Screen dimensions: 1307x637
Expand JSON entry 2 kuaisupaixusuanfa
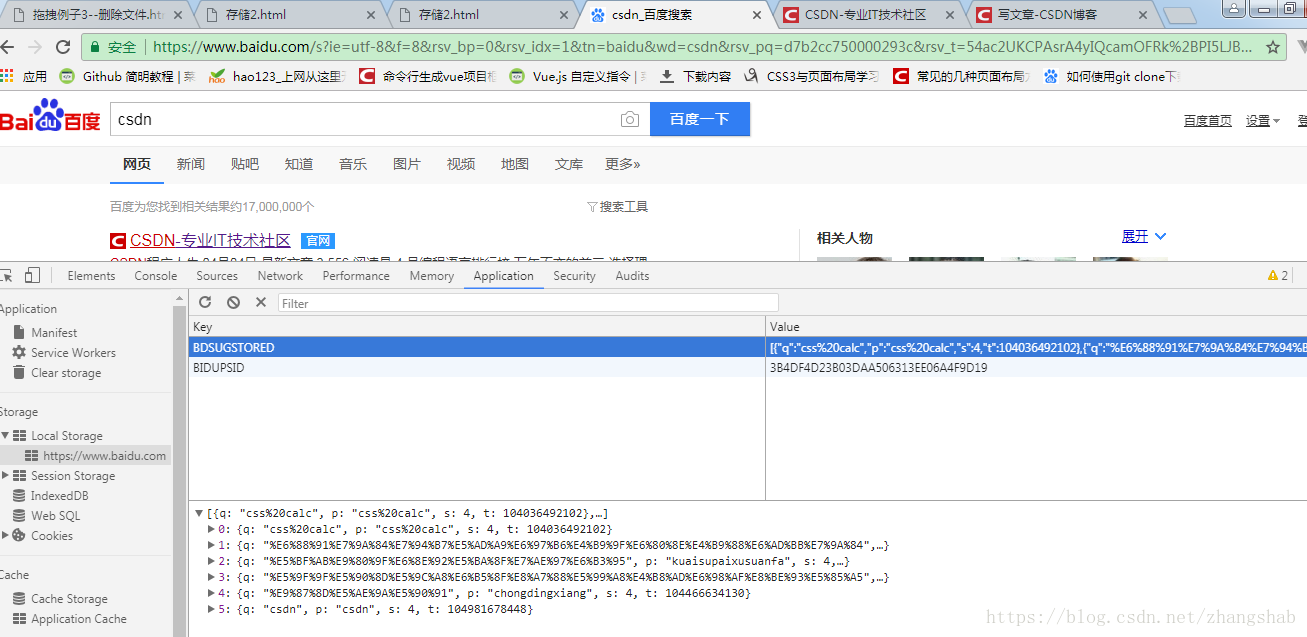[x=211, y=561]
